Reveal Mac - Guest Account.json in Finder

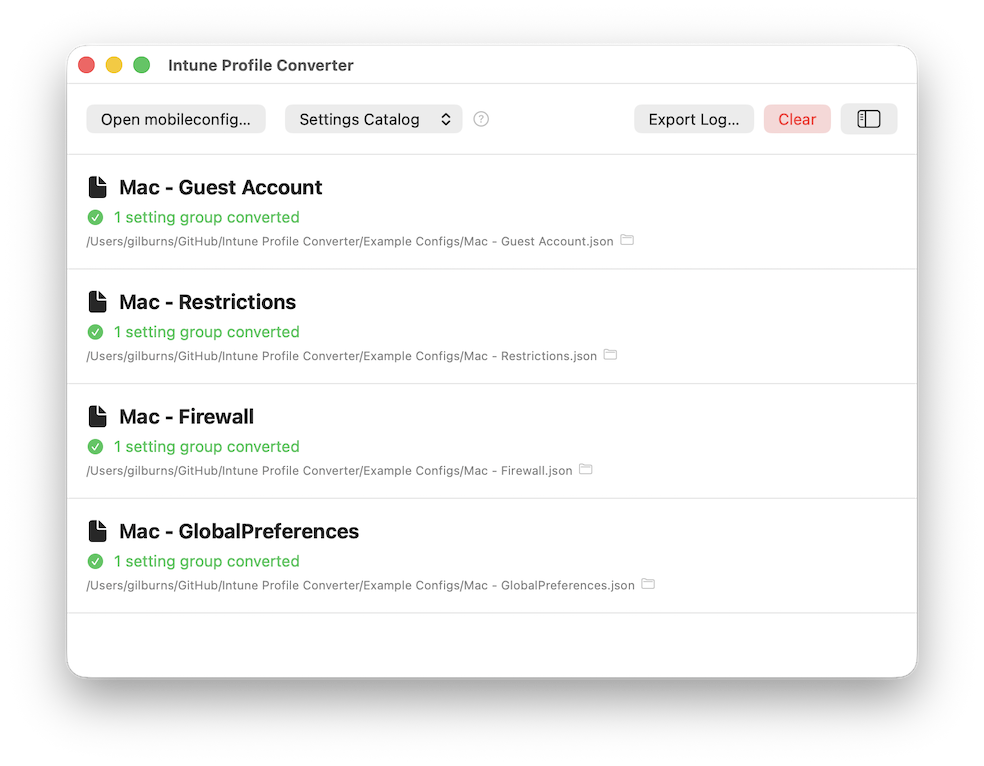coord(627,240)
